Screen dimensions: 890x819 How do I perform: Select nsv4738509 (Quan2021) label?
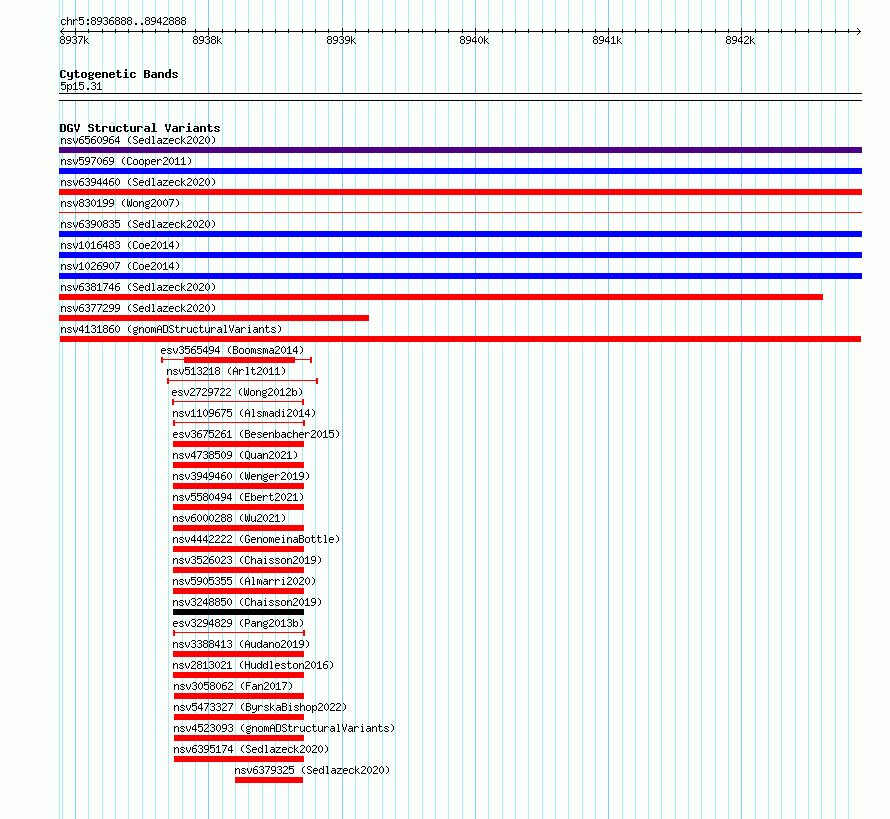235,455
